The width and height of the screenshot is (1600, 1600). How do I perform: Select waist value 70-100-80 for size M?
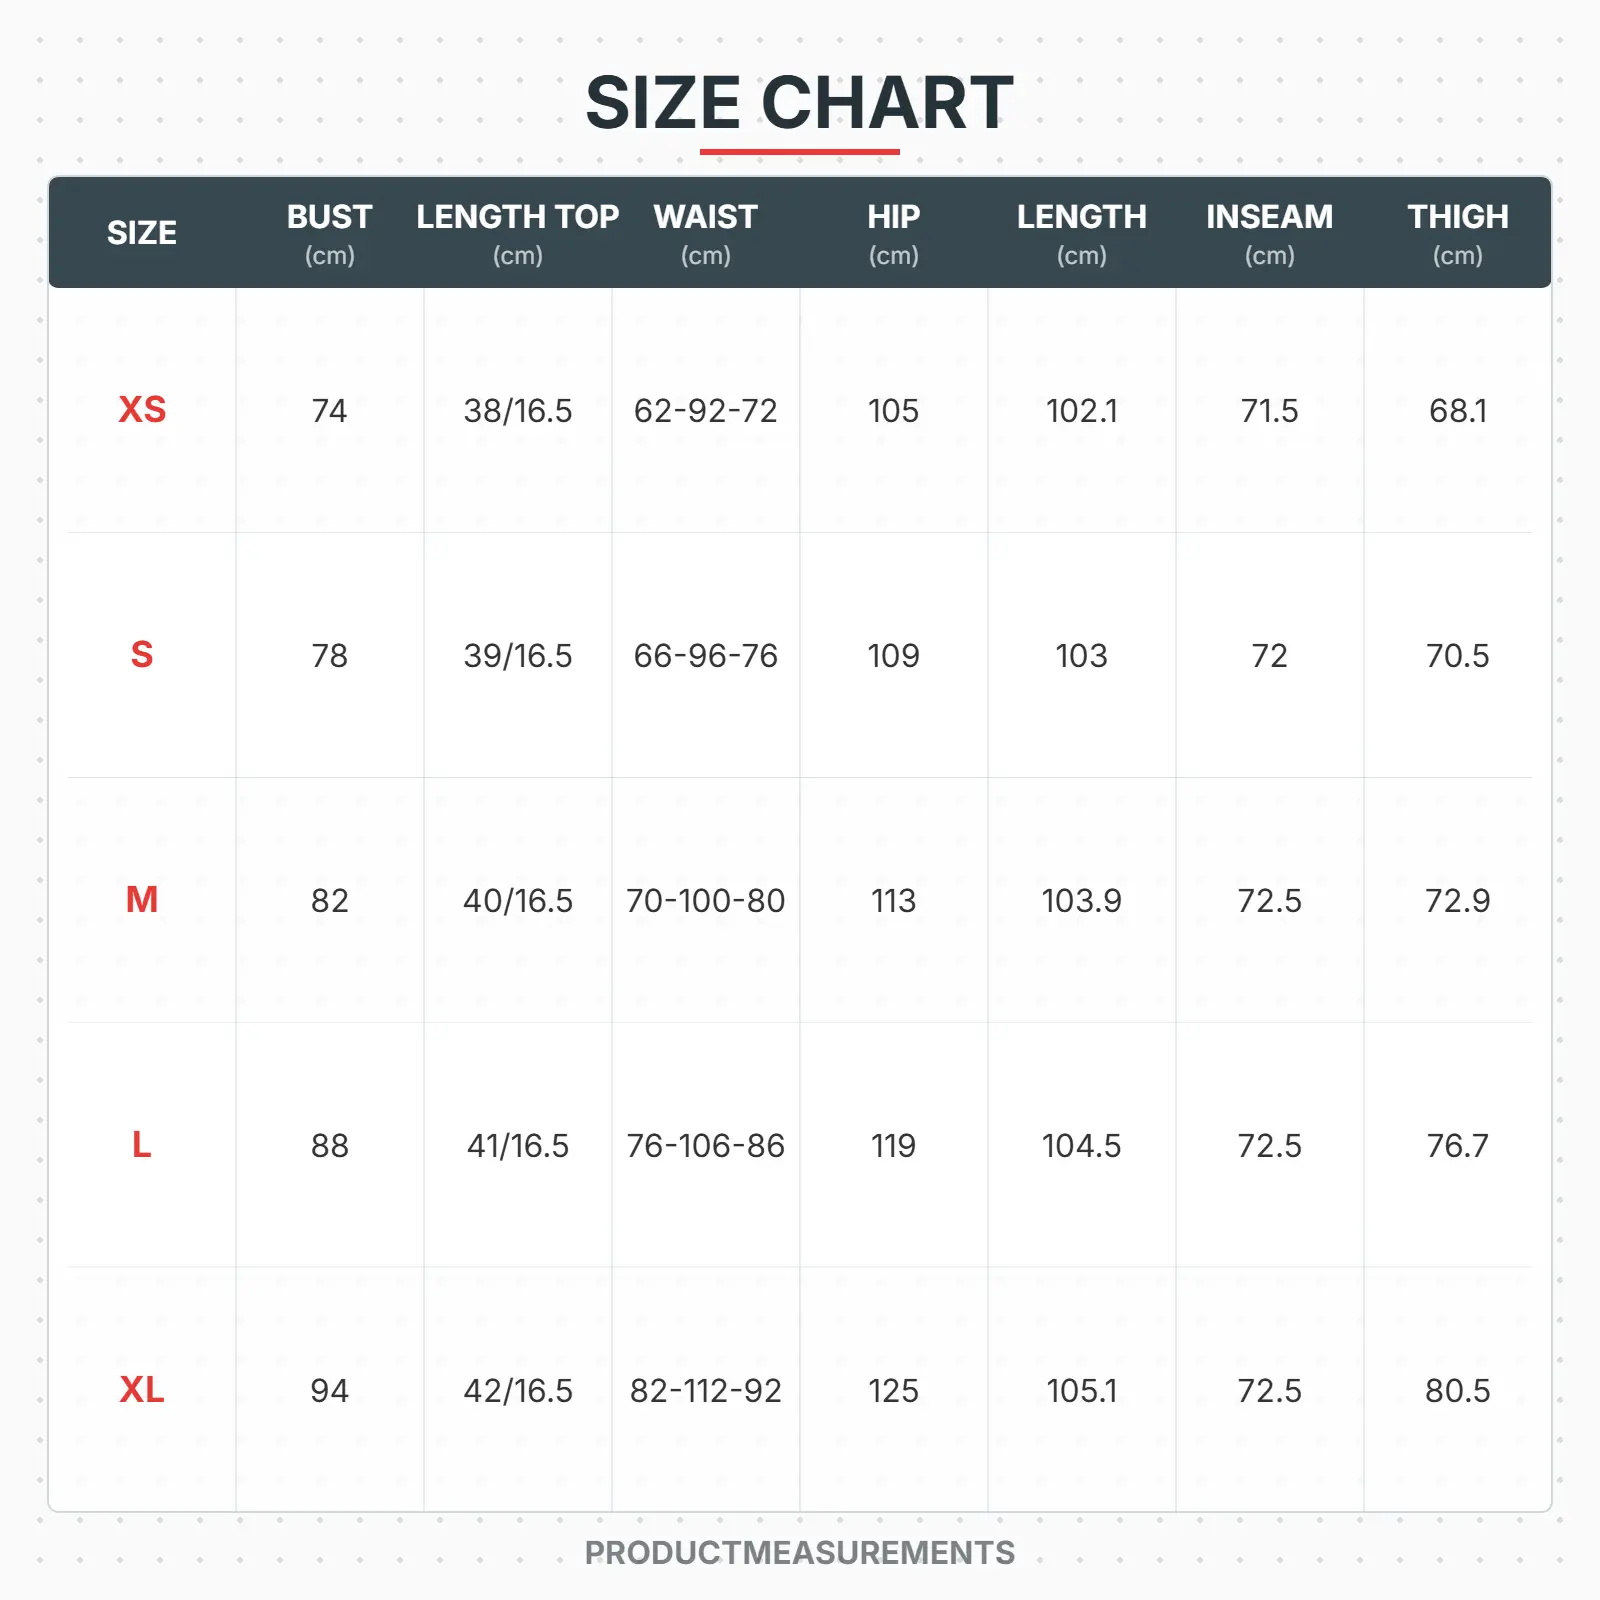tap(705, 900)
